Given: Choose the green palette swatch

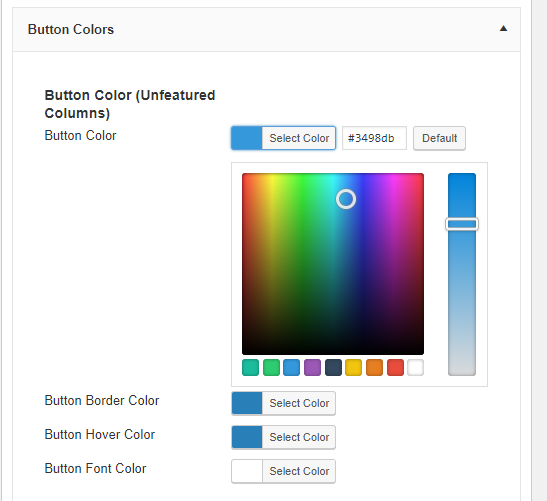Looking at the screenshot, I should 271,367.
